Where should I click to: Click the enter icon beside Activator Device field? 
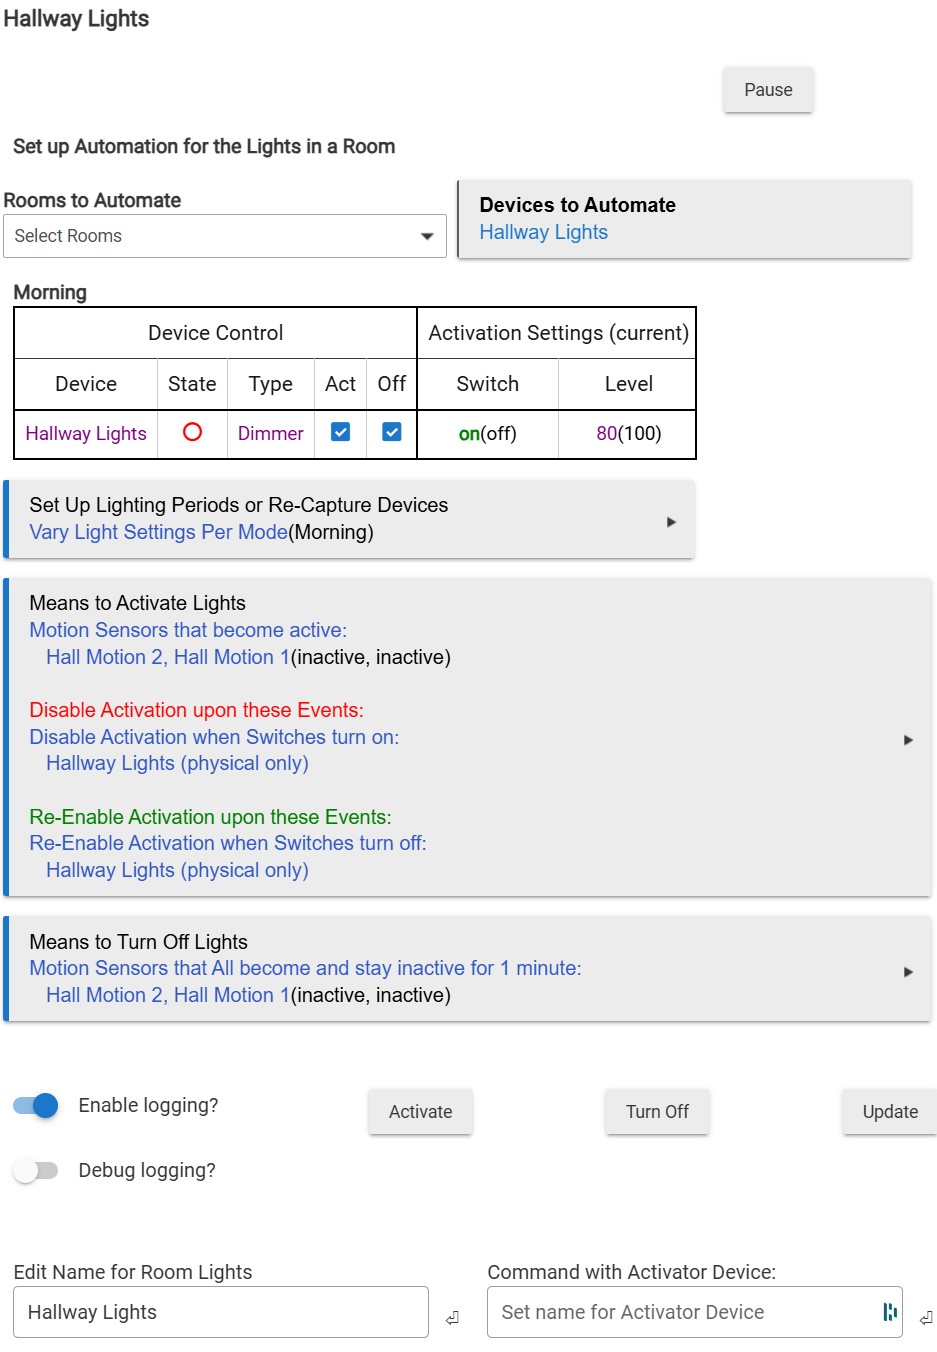pyautogui.click(x=926, y=1318)
